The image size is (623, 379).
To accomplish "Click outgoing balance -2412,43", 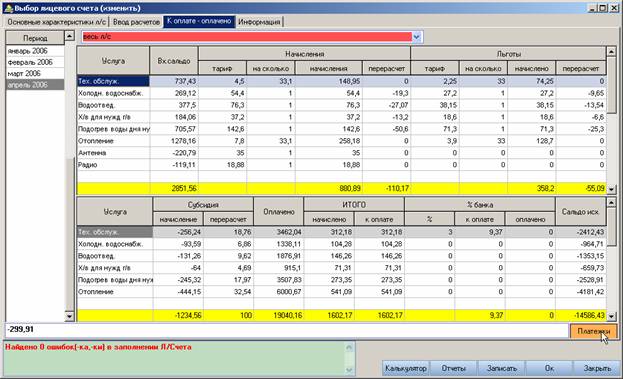I will [x=580, y=232].
